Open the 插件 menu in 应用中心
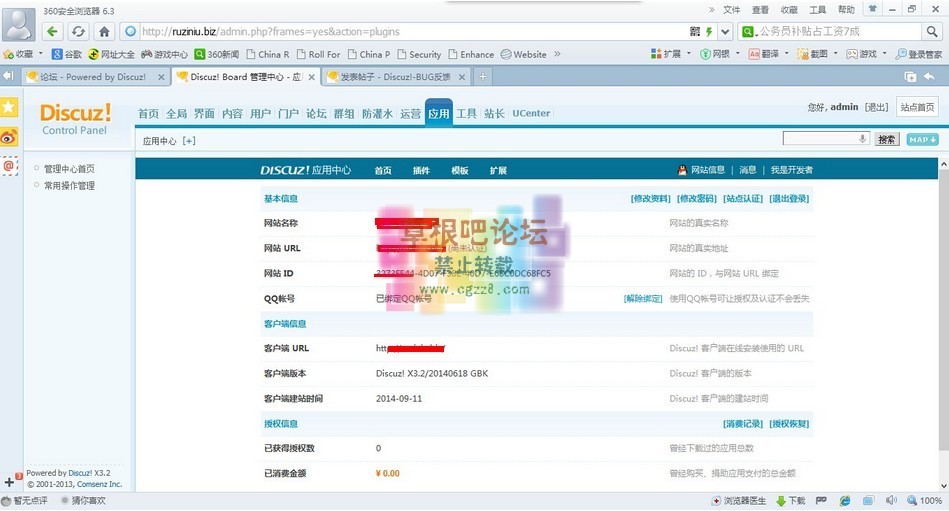The width and height of the screenshot is (949, 511). 421,171
